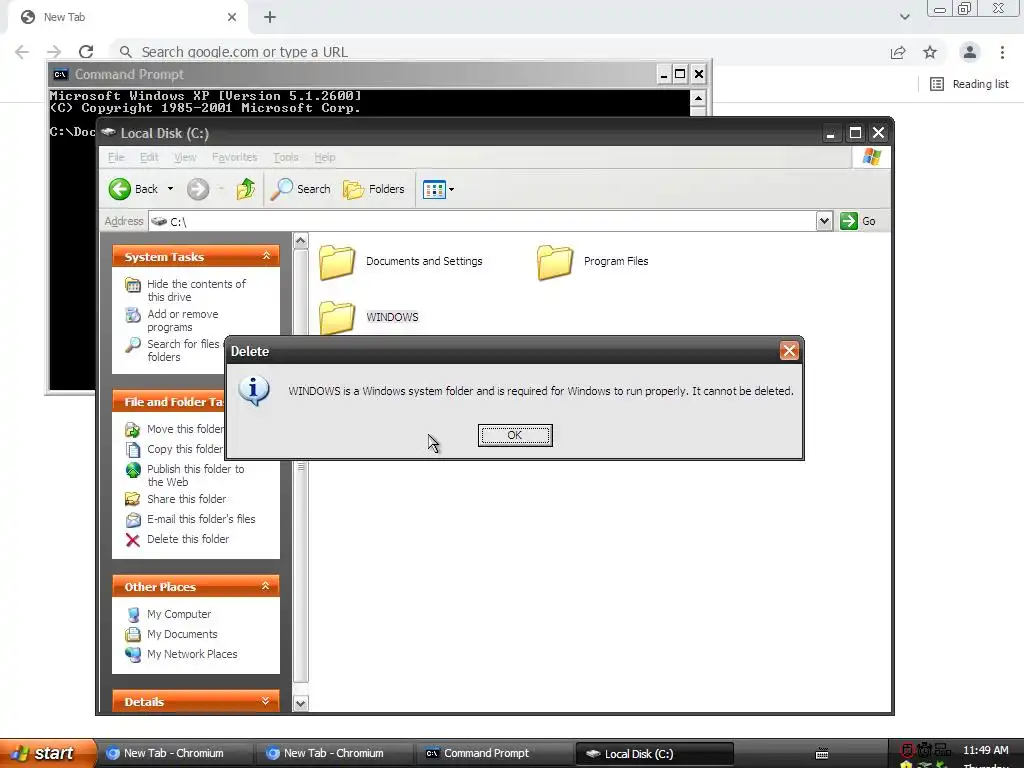Open the Help menu in Explorer
The image size is (1024, 768).
point(325,157)
